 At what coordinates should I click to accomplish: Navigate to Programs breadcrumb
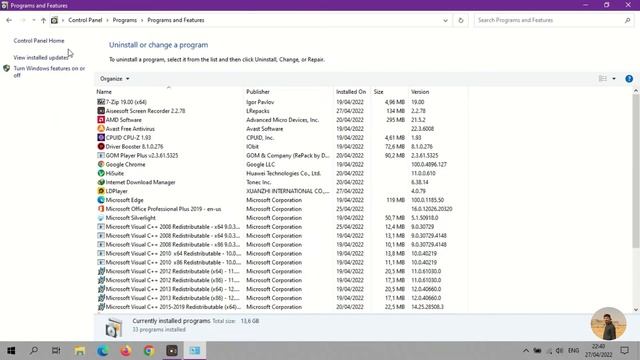[124, 20]
